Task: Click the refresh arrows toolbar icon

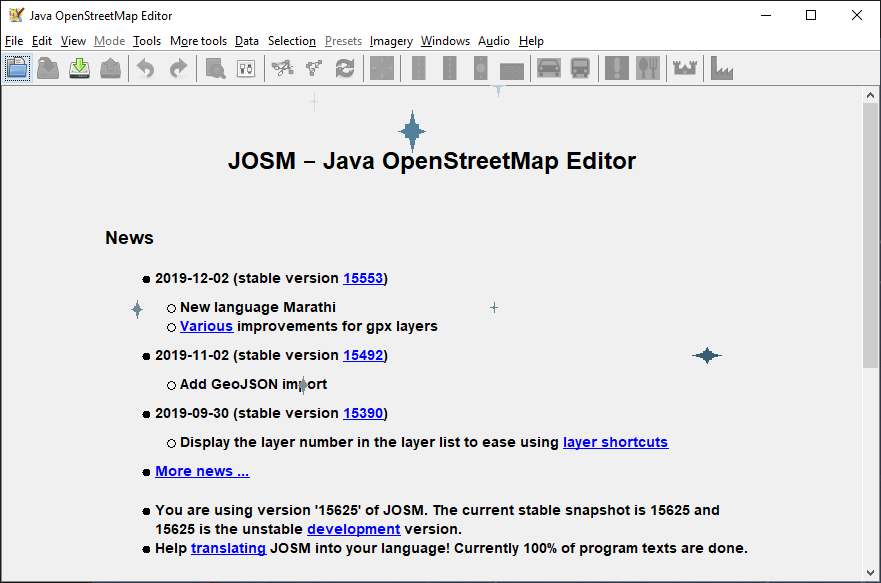Action: 345,69
